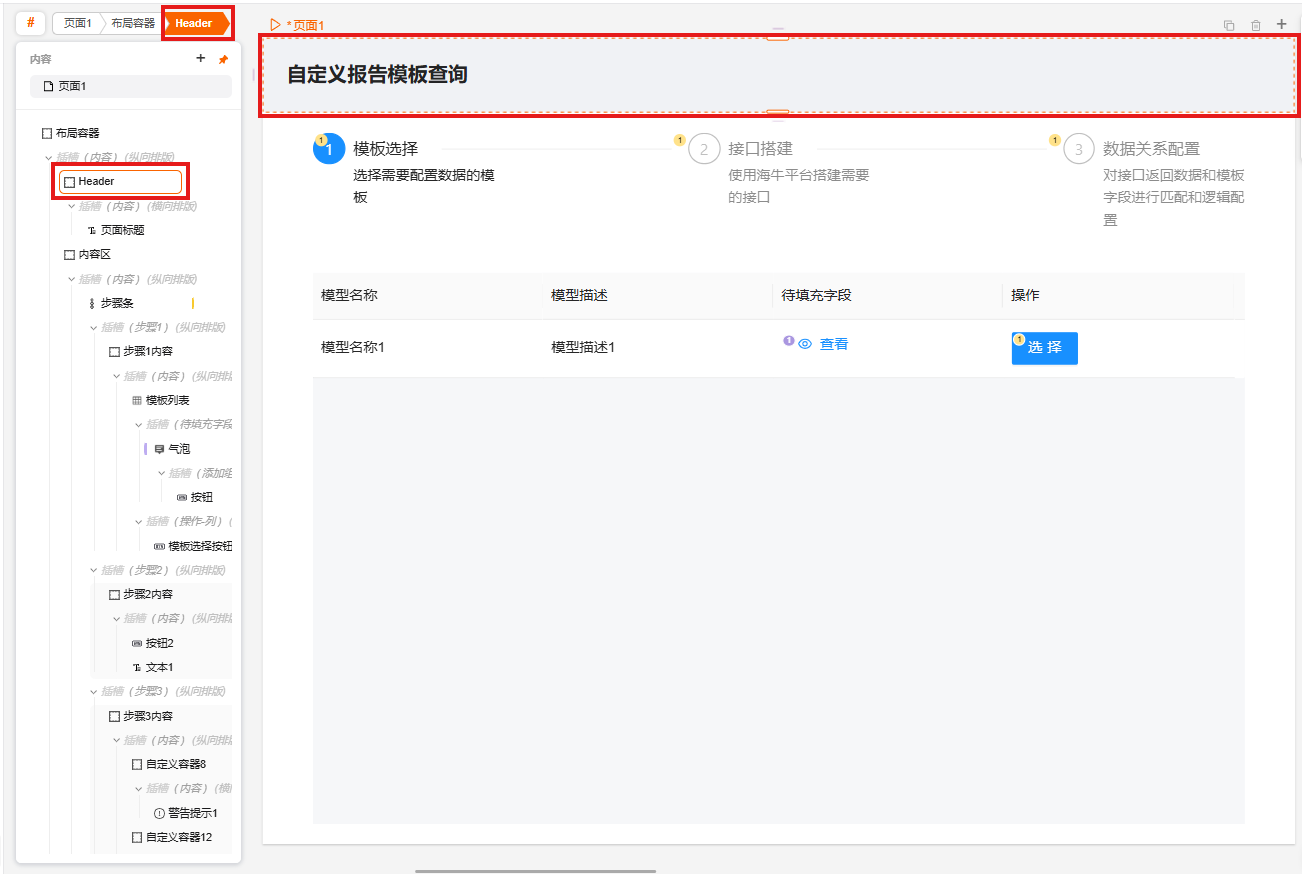Click 布局容器 in the breadcrumb path
This screenshot has height=874, width=1302.
[132, 21]
